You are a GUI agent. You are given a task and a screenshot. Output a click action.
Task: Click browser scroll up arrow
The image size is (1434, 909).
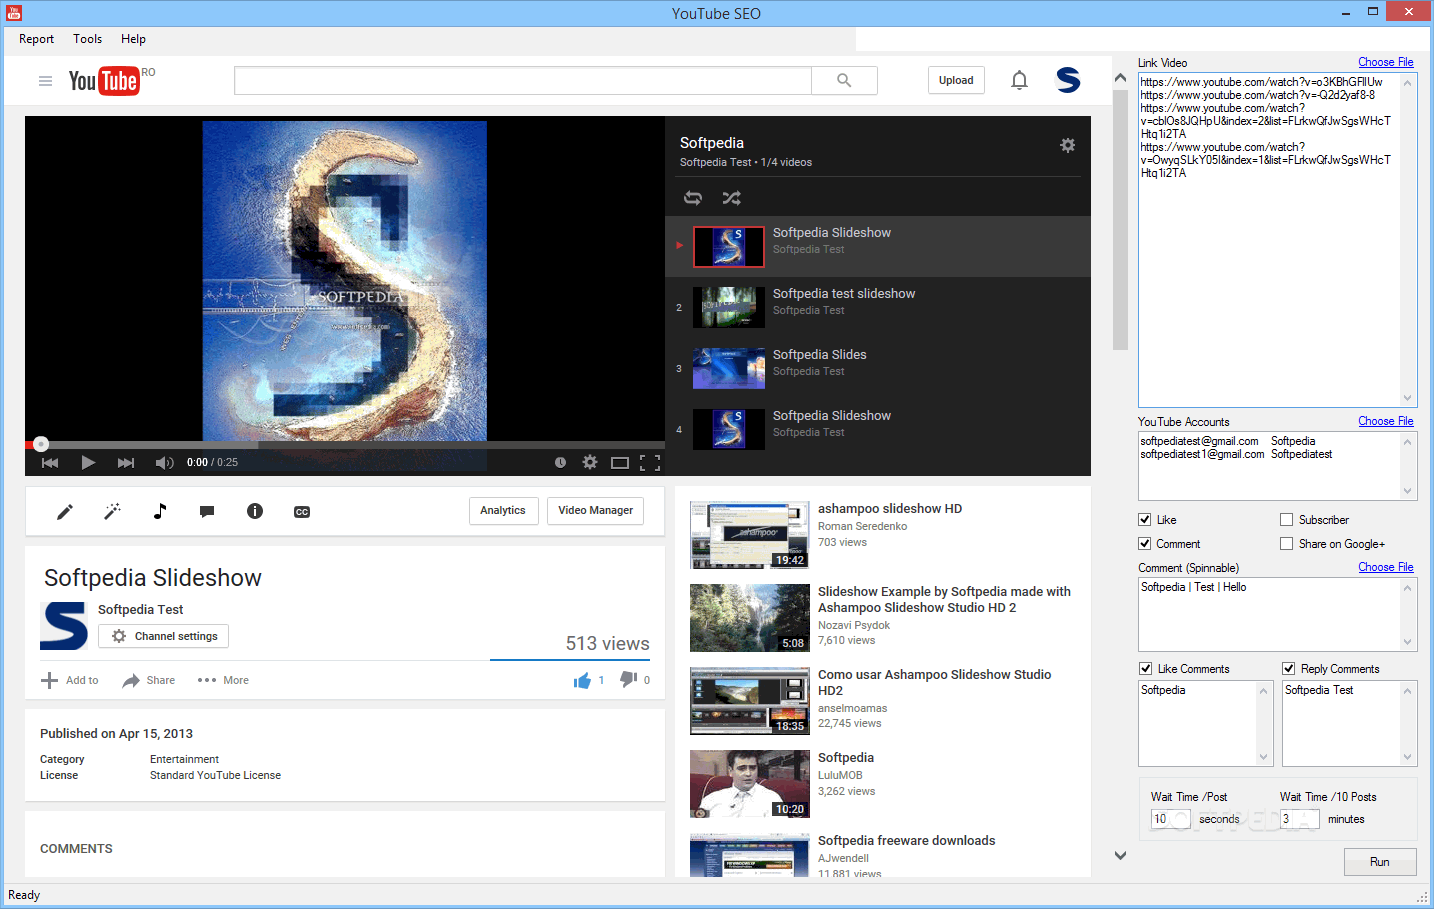pyautogui.click(x=1120, y=77)
